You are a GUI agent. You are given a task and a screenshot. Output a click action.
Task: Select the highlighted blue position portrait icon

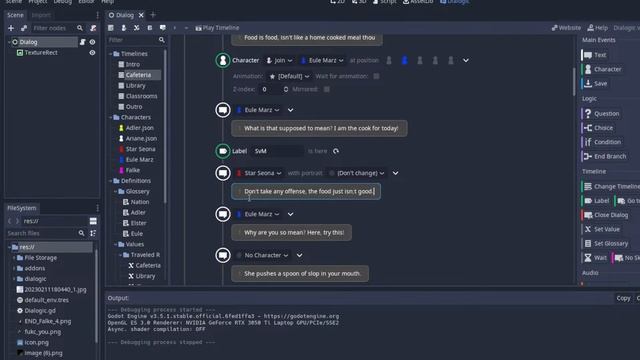tap(404, 60)
